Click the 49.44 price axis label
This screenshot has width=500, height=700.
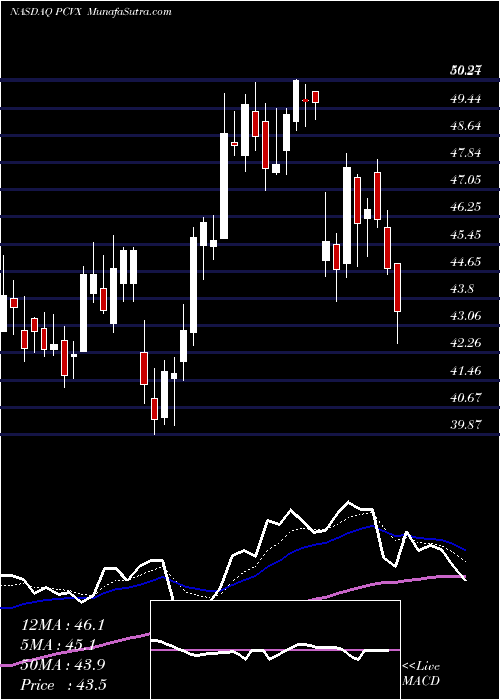click(465, 99)
